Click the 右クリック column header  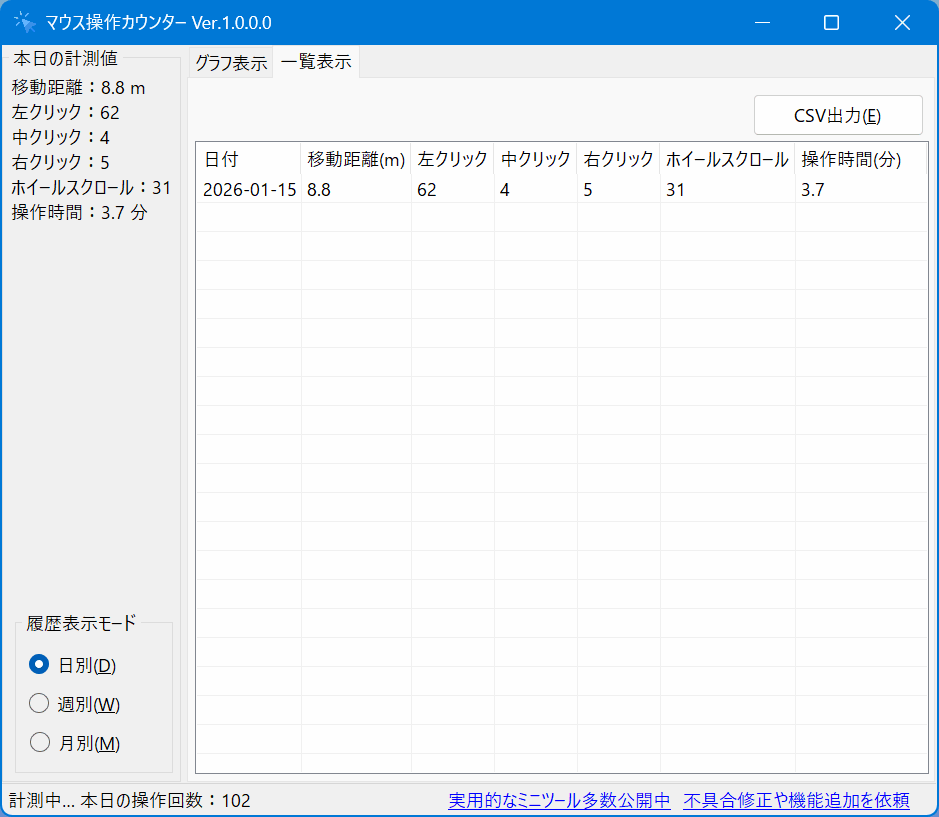618,160
